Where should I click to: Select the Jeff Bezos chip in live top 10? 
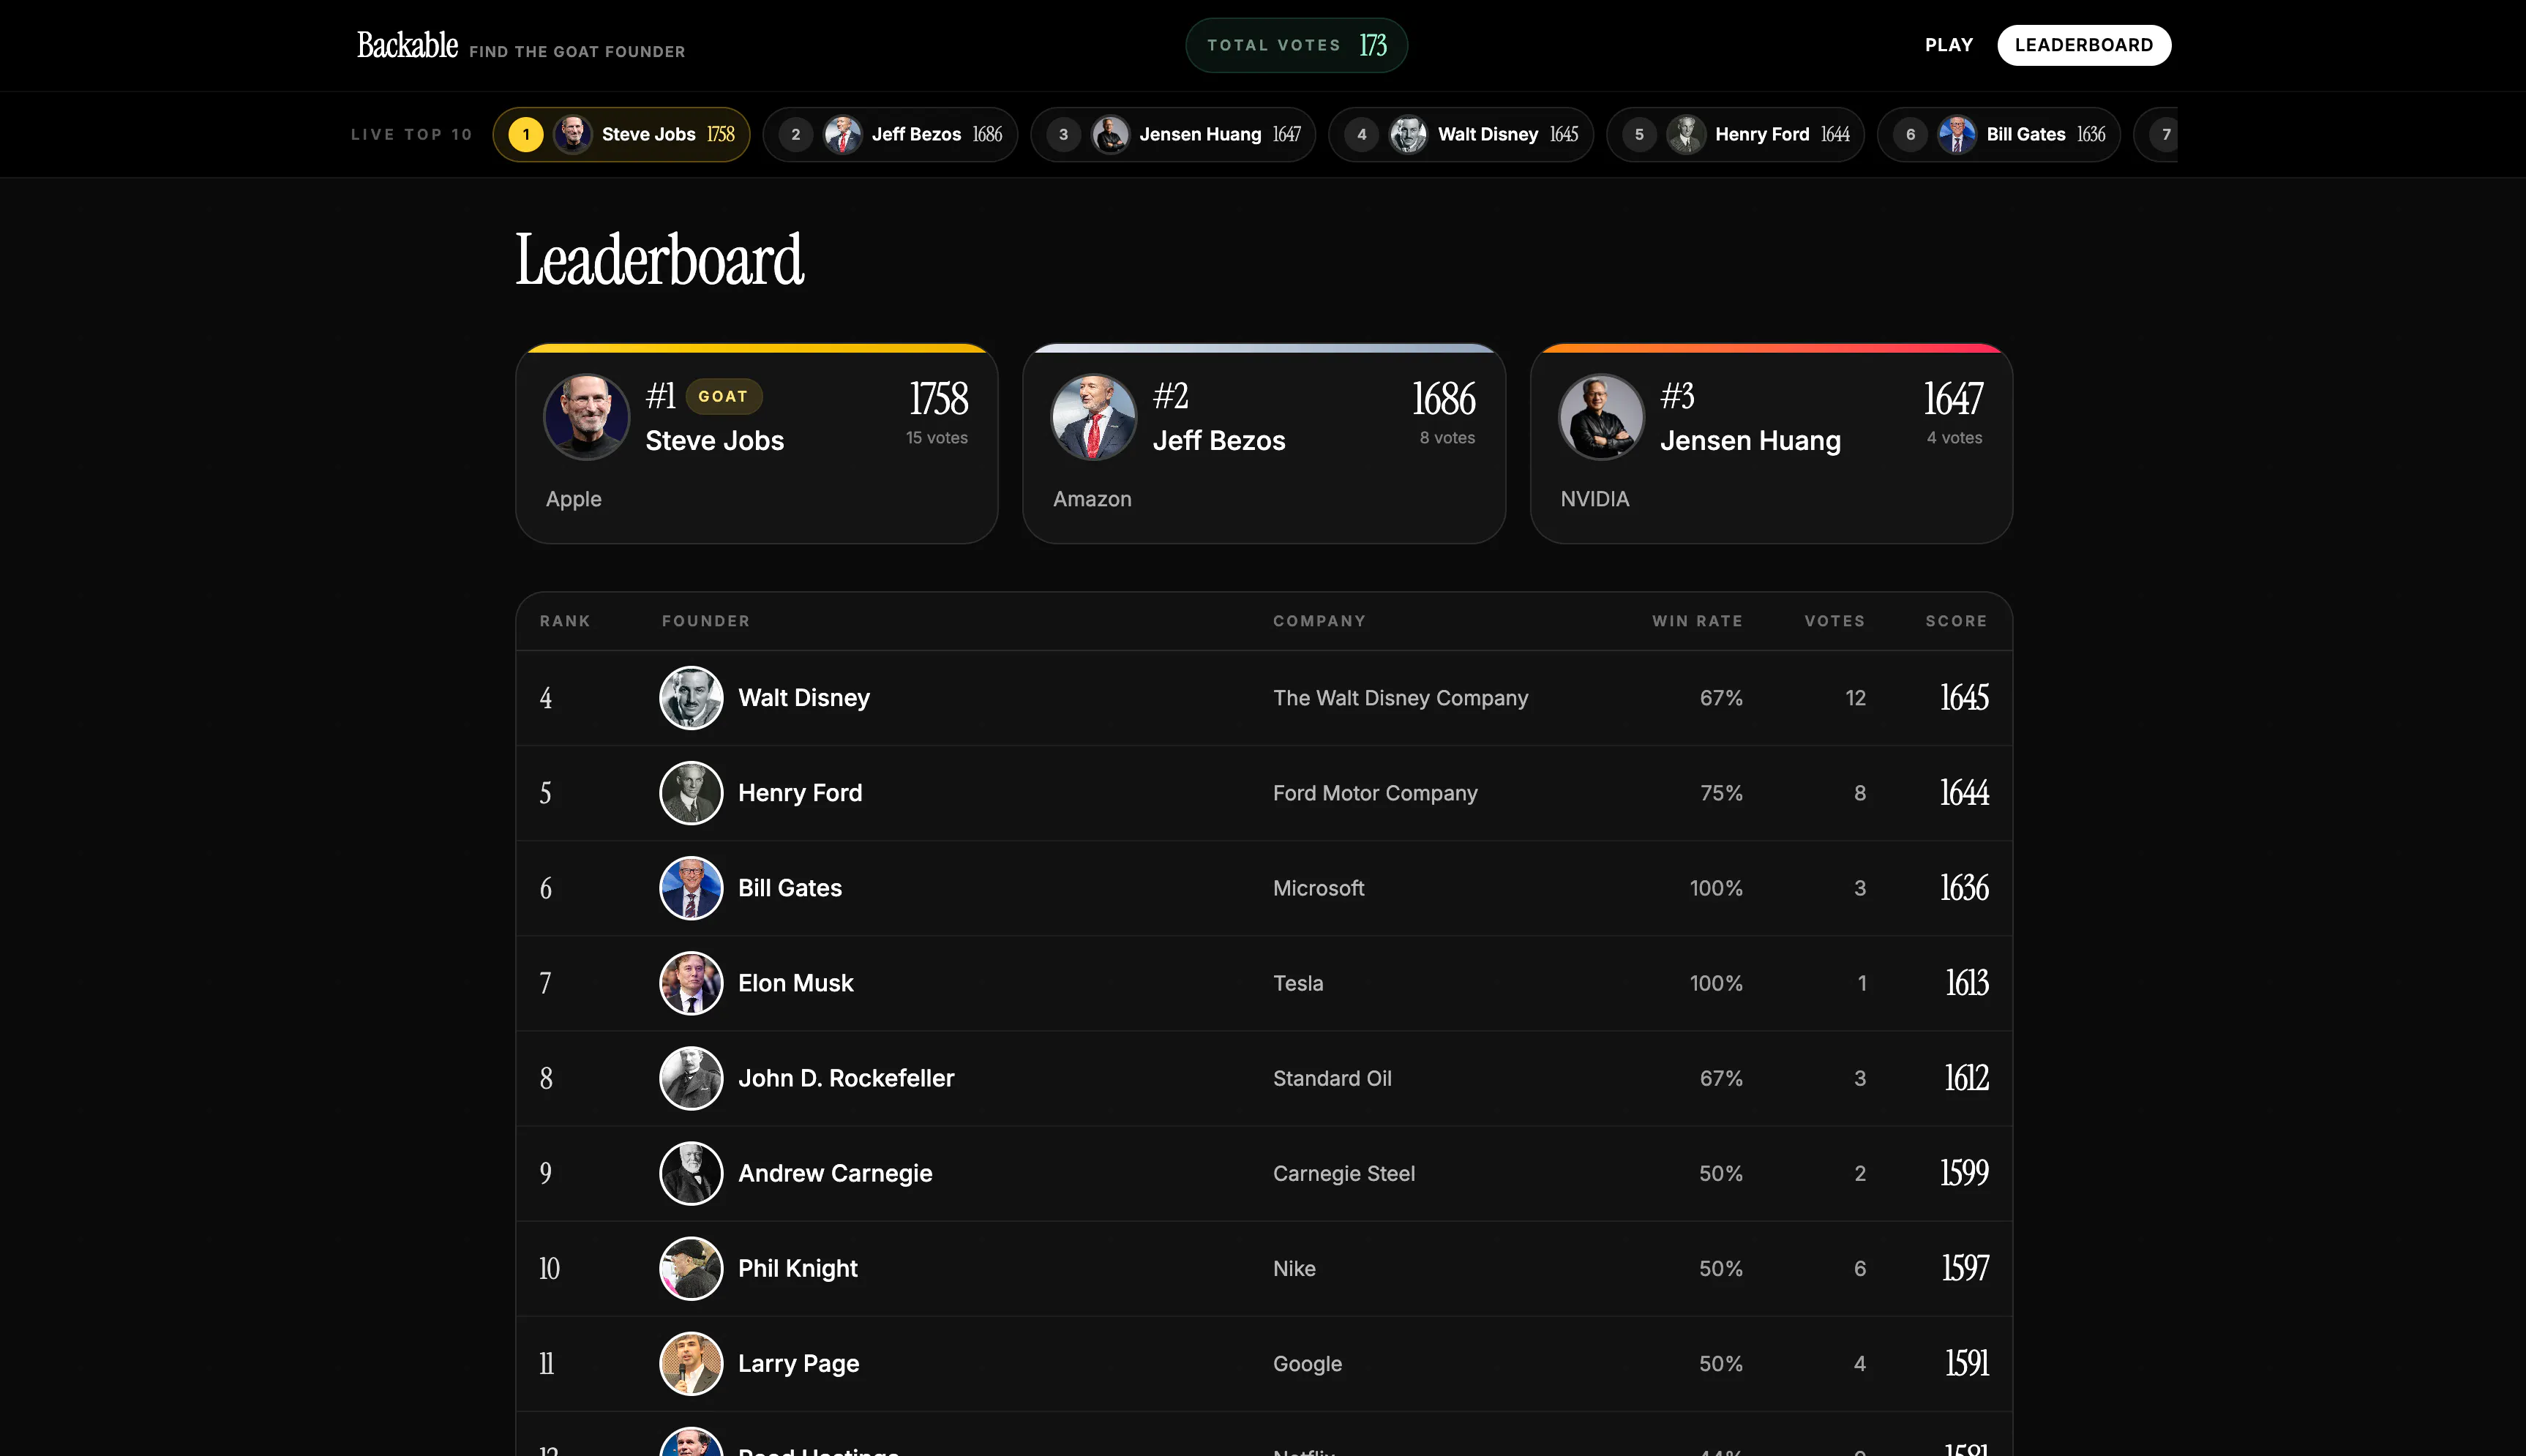click(x=890, y=134)
